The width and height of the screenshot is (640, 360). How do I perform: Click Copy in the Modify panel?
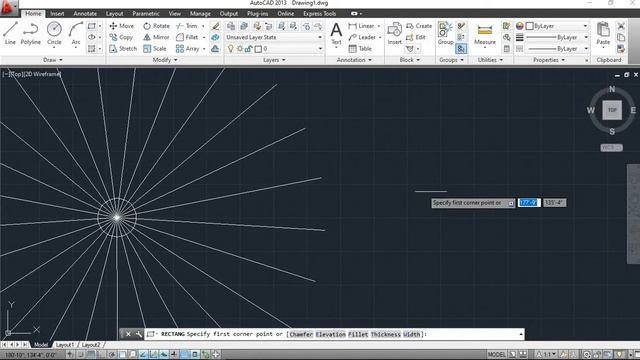tap(121, 37)
